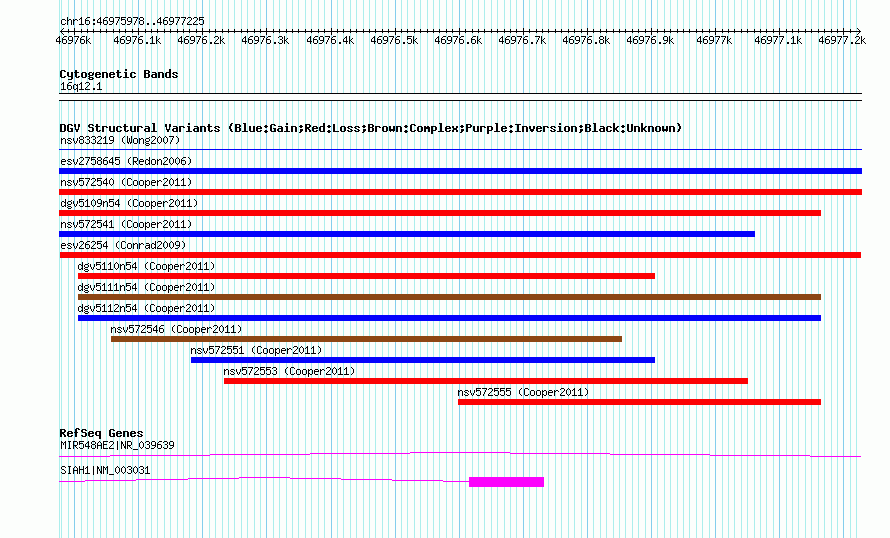Click the 46976.8k ruler tick label

pyautogui.click(x=586, y=40)
